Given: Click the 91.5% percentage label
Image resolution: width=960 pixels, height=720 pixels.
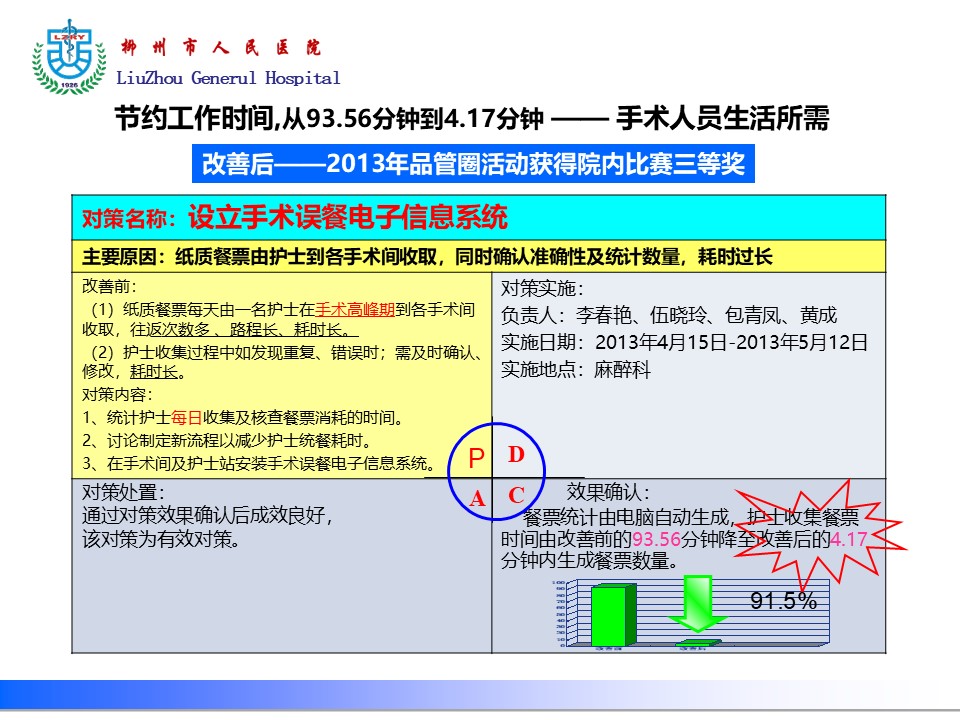Looking at the screenshot, I should click(x=784, y=601).
